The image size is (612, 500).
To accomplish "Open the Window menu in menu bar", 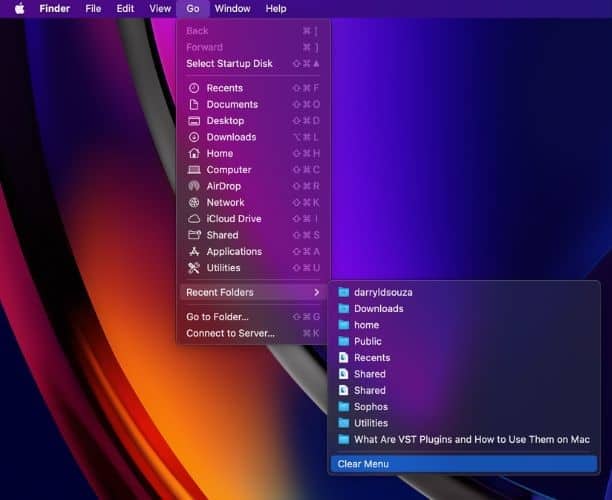I will 232,9.
